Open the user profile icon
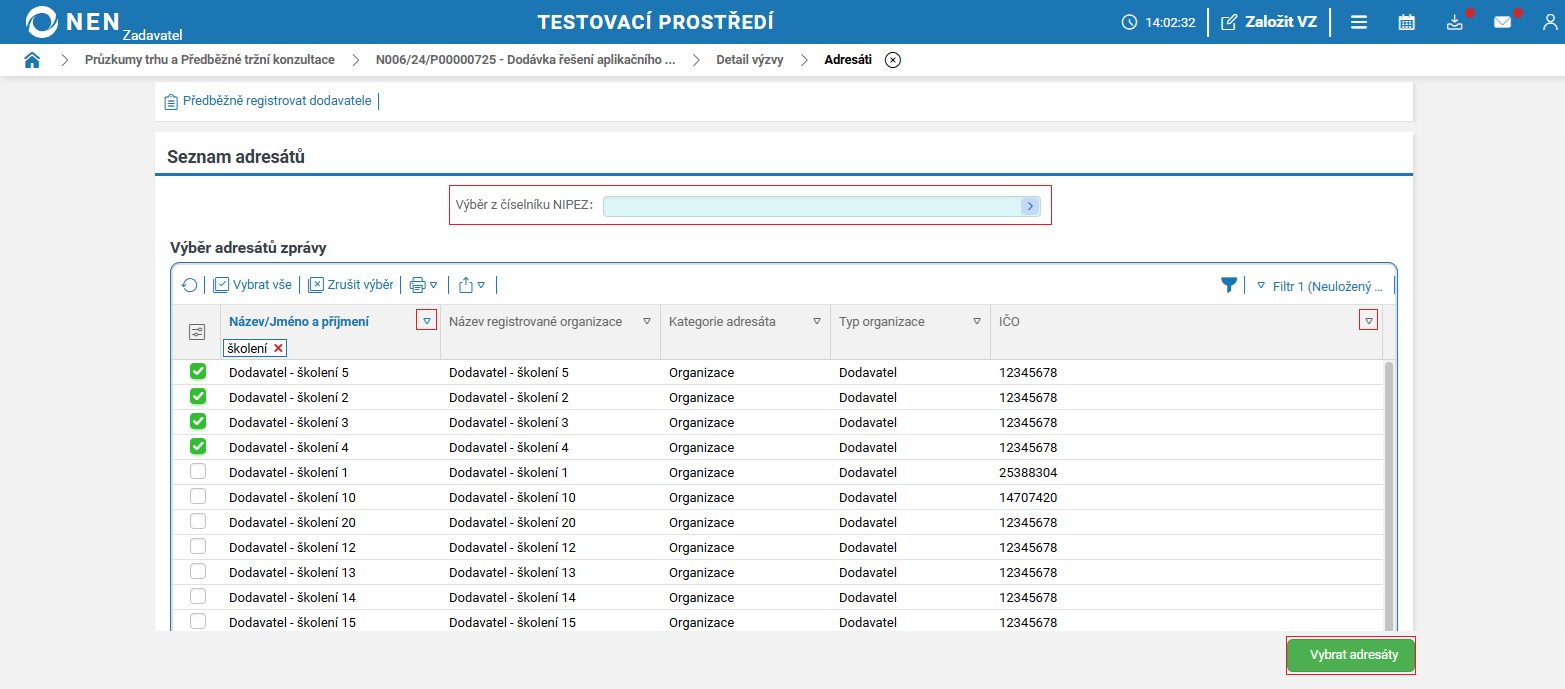Viewport: 1565px width, 689px height. pos(1549,22)
